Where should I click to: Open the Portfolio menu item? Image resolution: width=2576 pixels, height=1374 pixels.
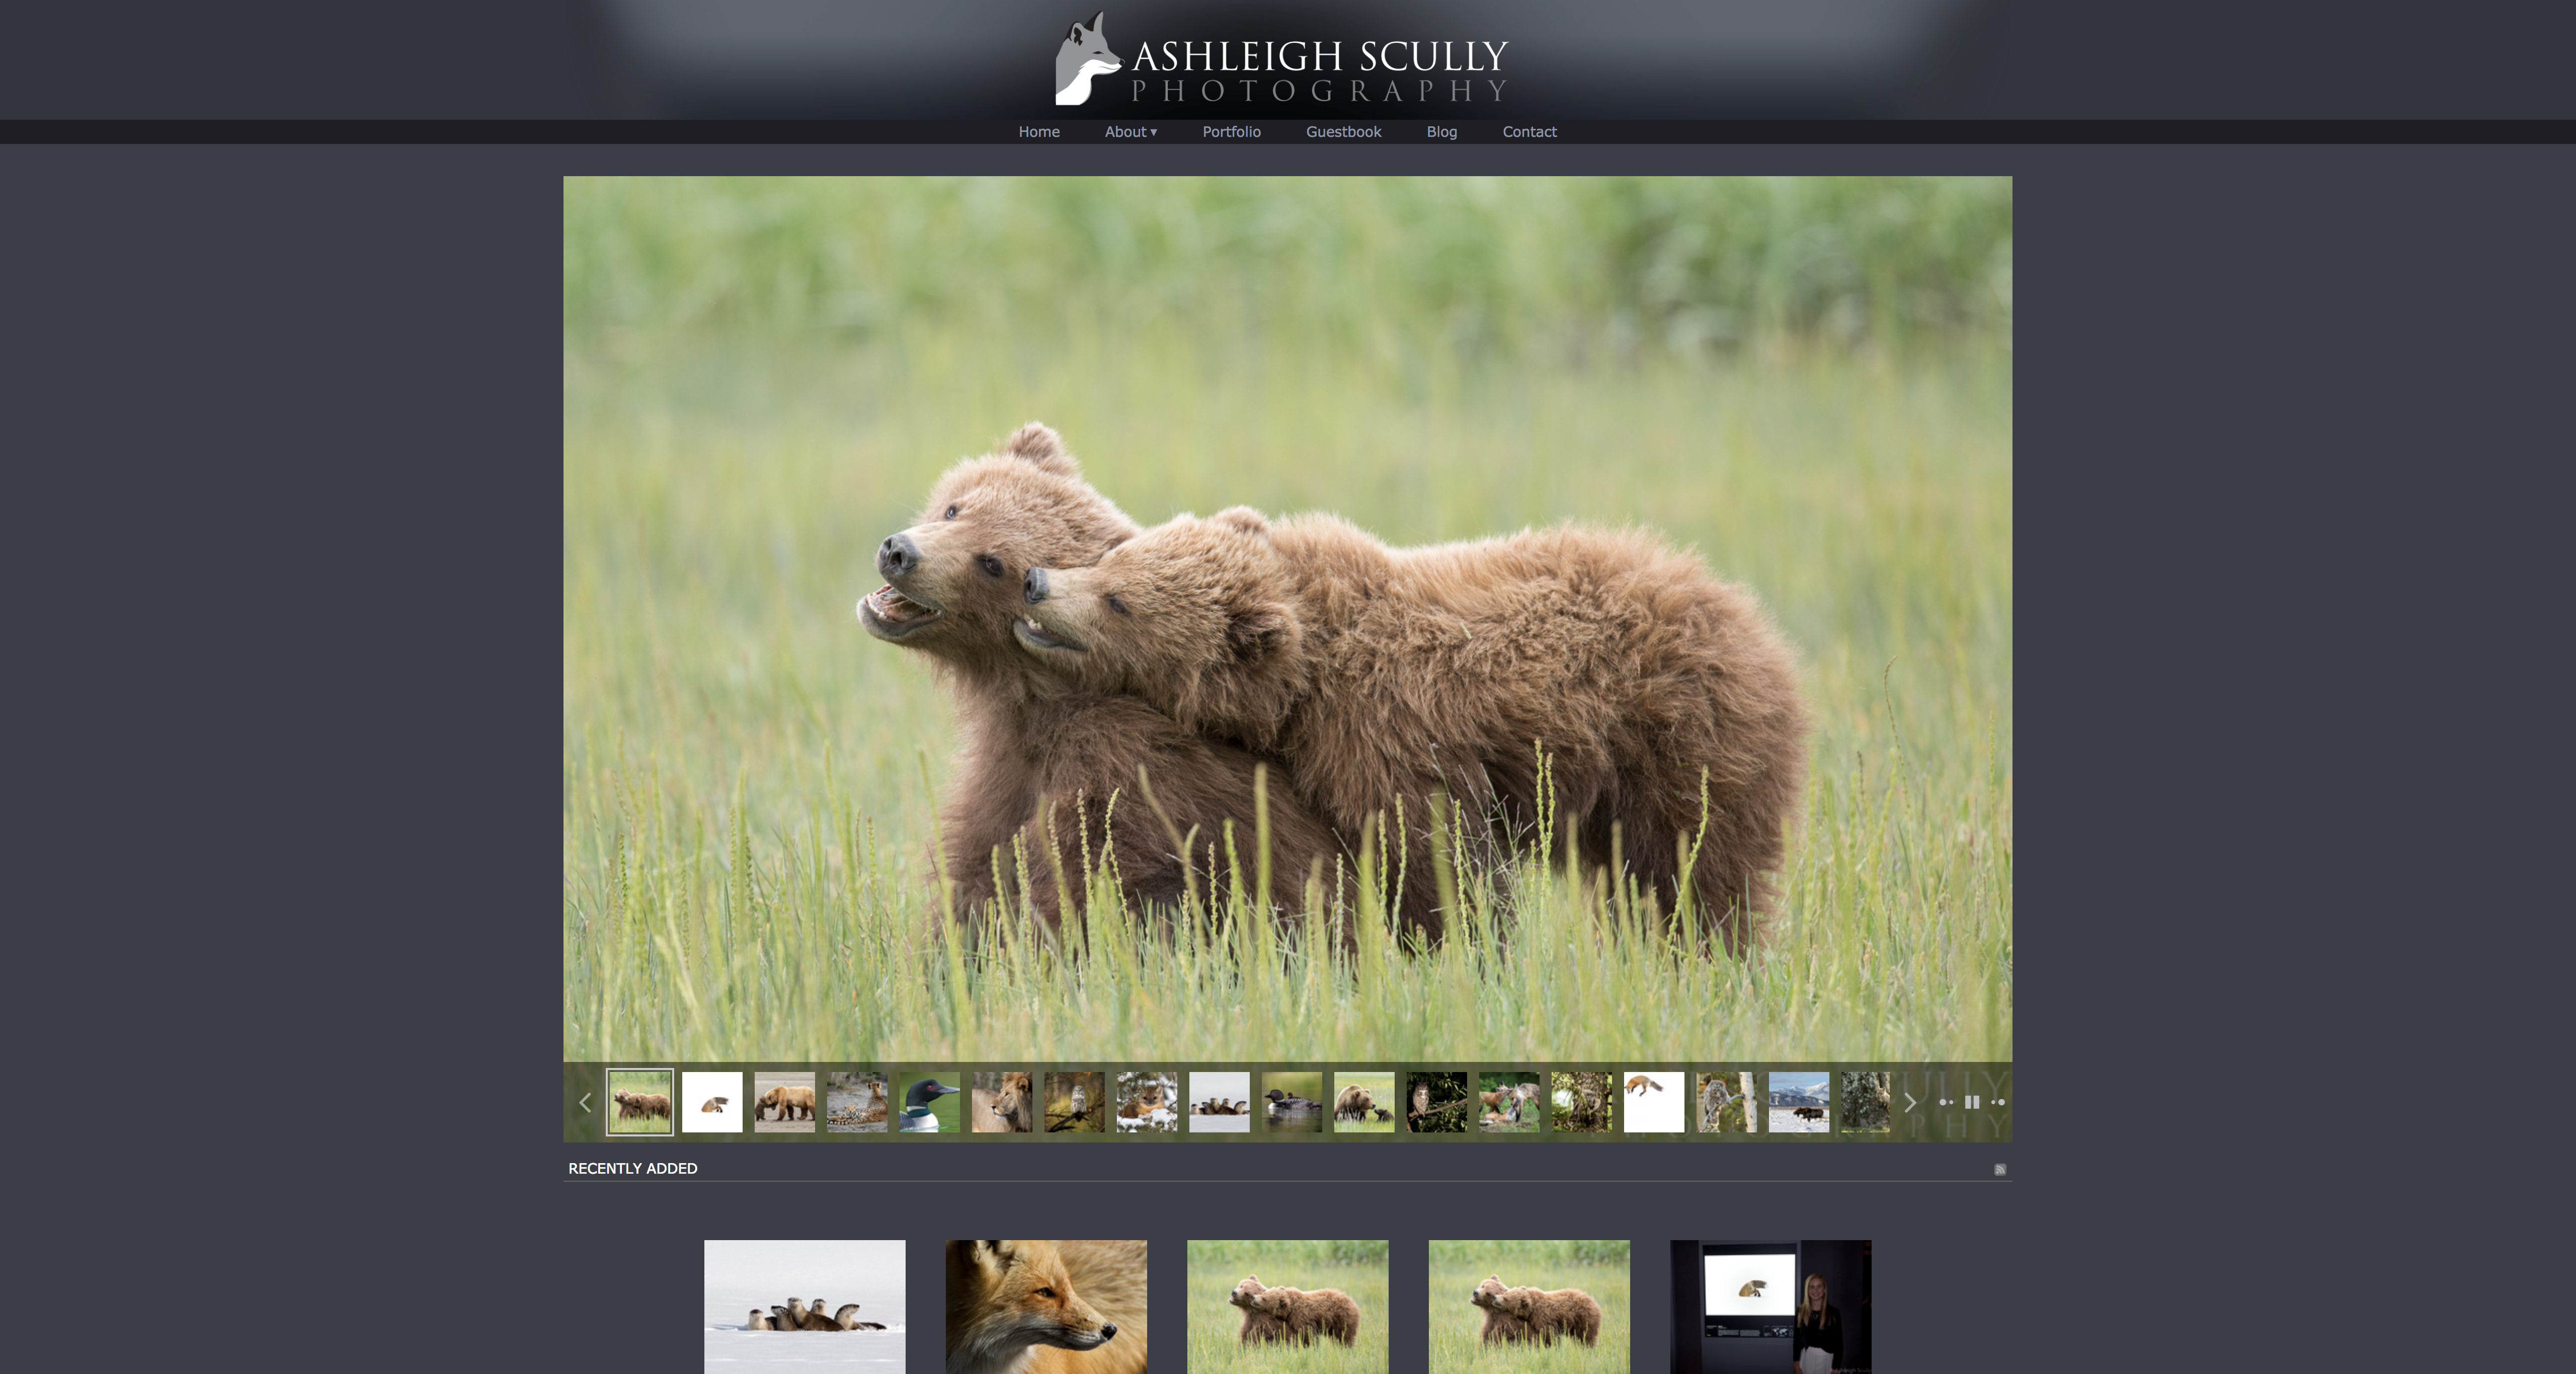click(1231, 132)
